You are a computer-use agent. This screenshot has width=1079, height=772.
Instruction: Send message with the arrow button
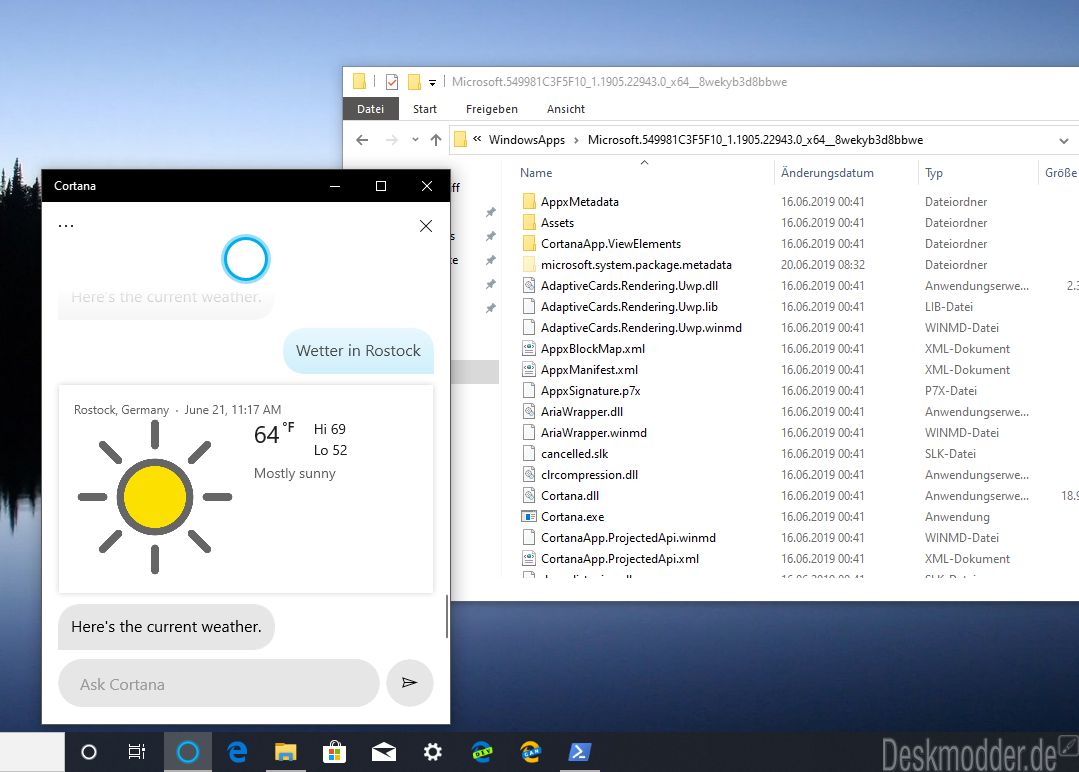[409, 683]
